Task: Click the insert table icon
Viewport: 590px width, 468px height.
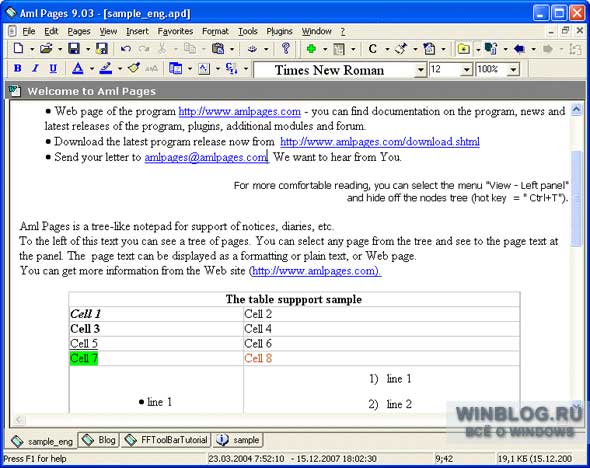Action: (x=176, y=68)
